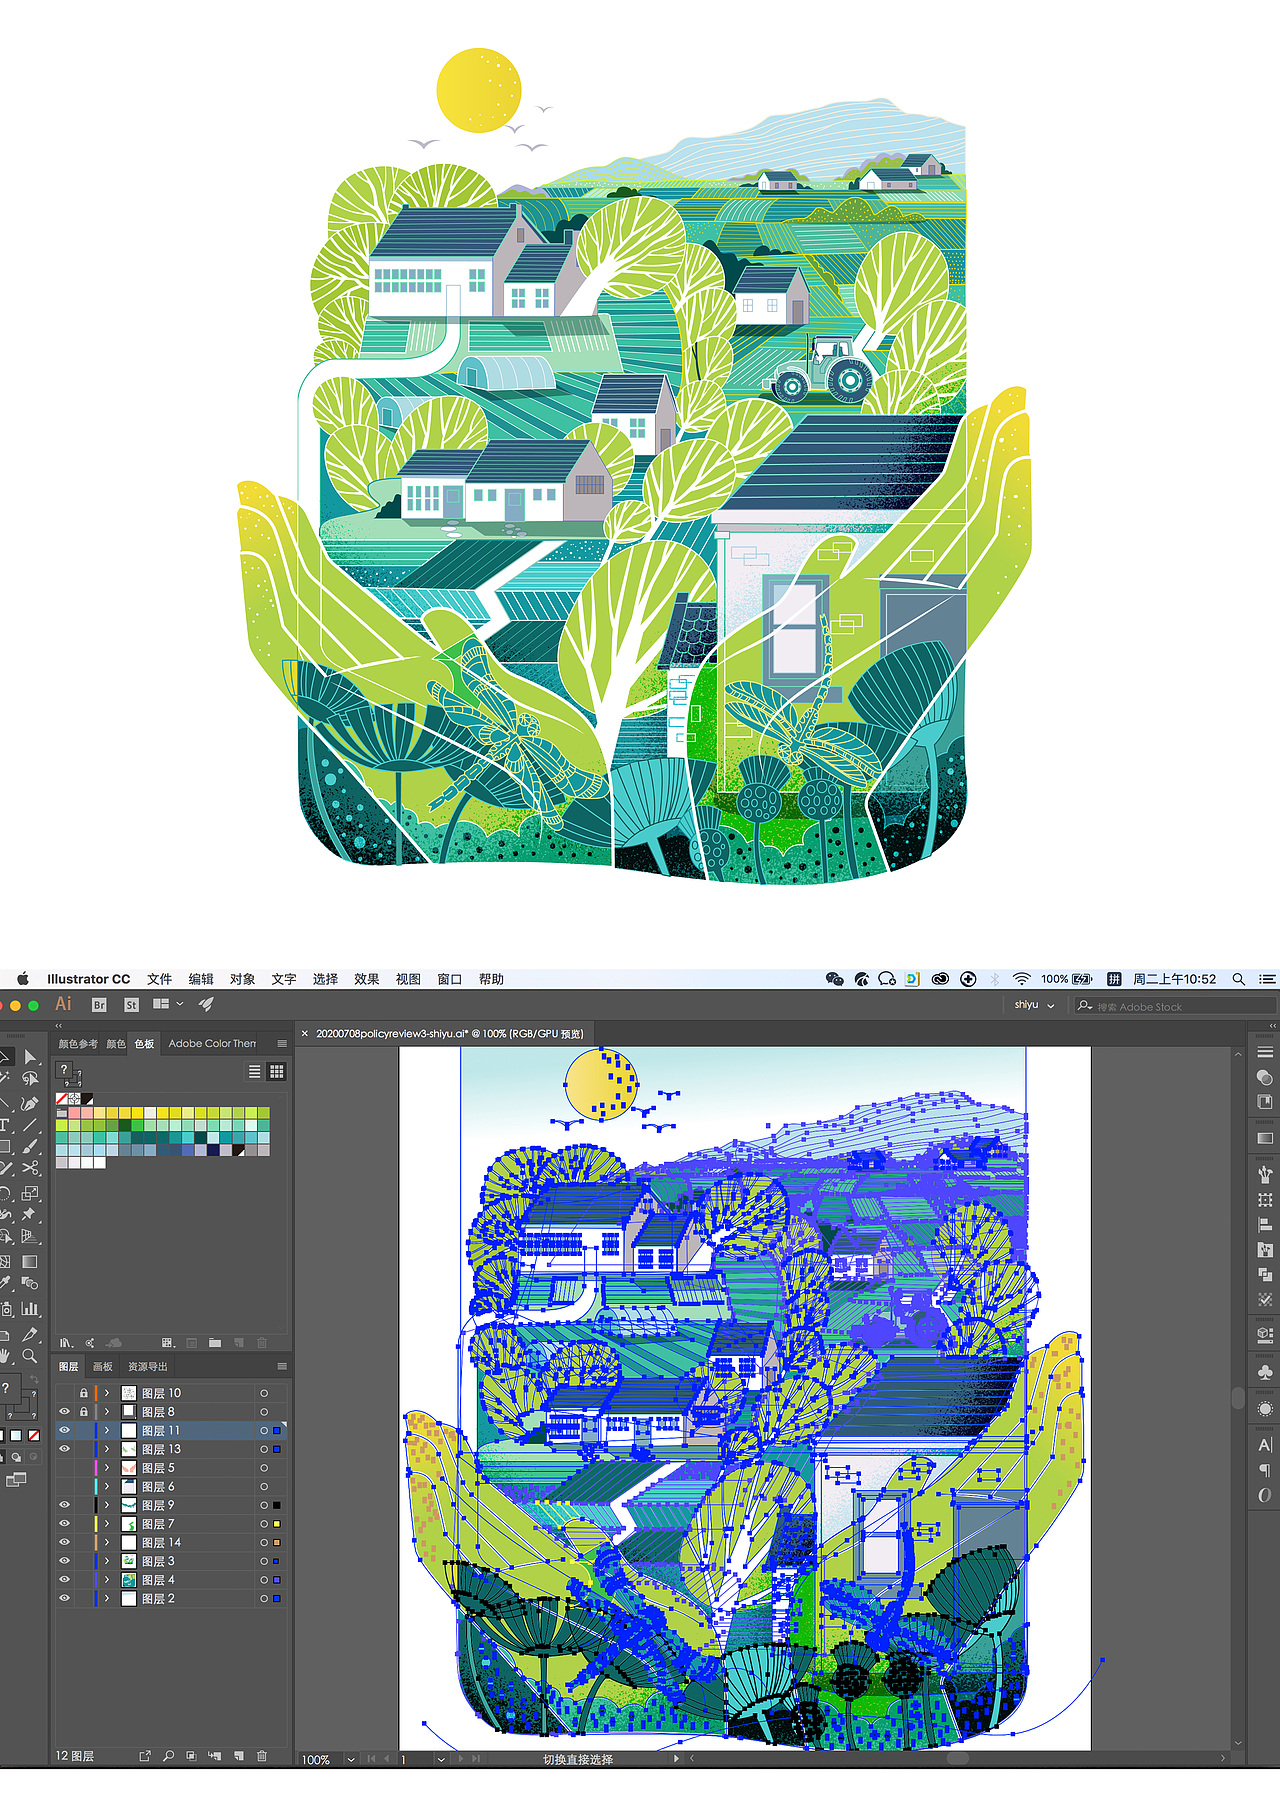This screenshot has height=1811, width=1280.
Task: Click the document tab 20200708policyreview3-shiyu.ai
Action: pyautogui.click(x=449, y=1033)
